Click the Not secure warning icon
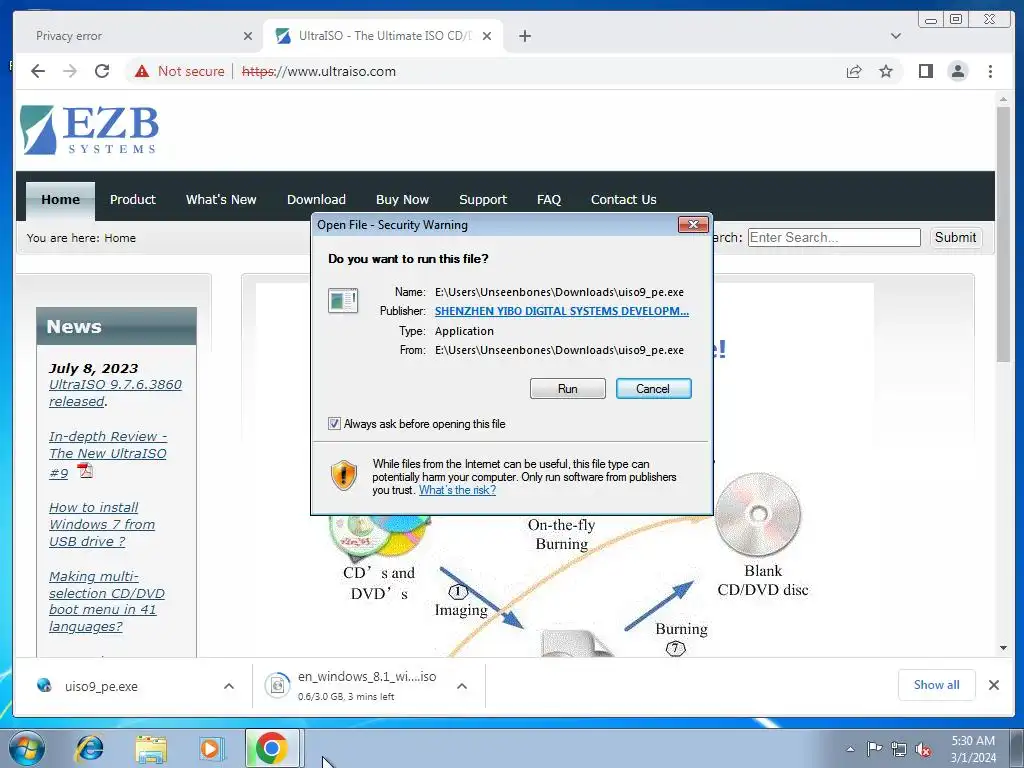This screenshot has height=768, width=1024. [x=142, y=71]
